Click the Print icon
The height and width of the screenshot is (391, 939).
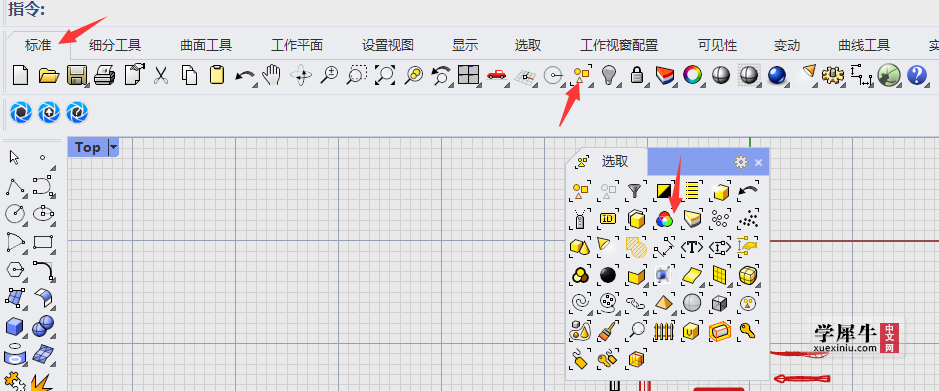104,75
